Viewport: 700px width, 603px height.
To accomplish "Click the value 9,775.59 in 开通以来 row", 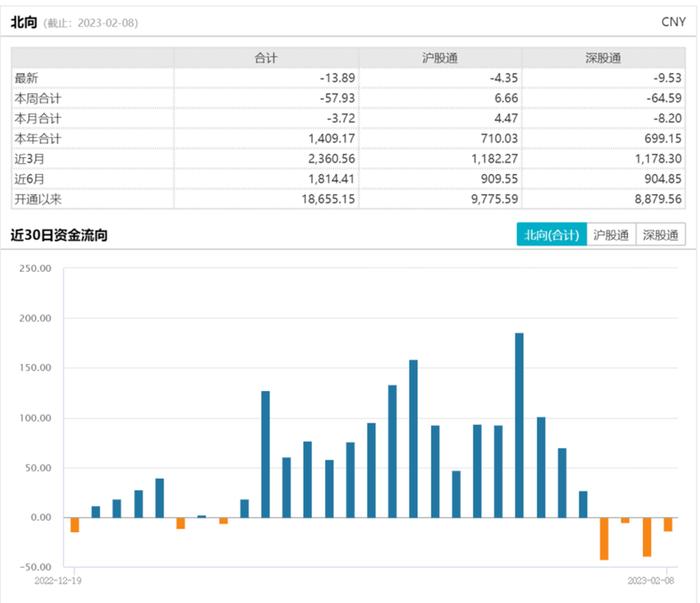I will tap(495, 199).
